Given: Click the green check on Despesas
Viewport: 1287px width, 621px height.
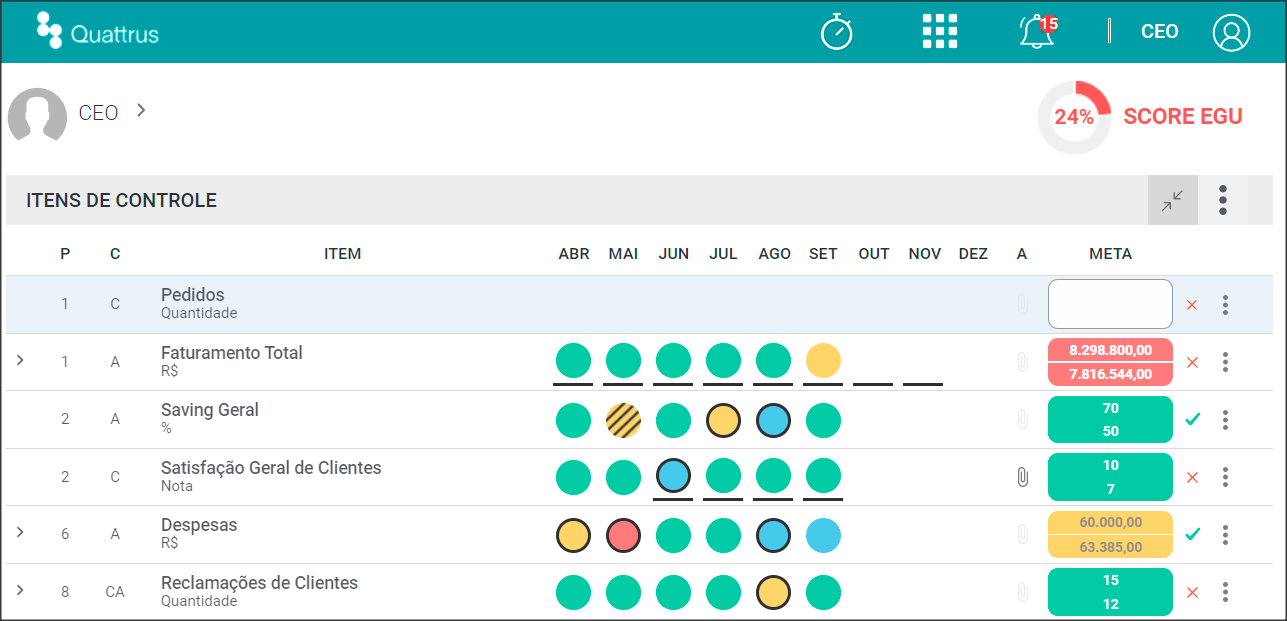Looking at the screenshot, I should coord(1191,535).
